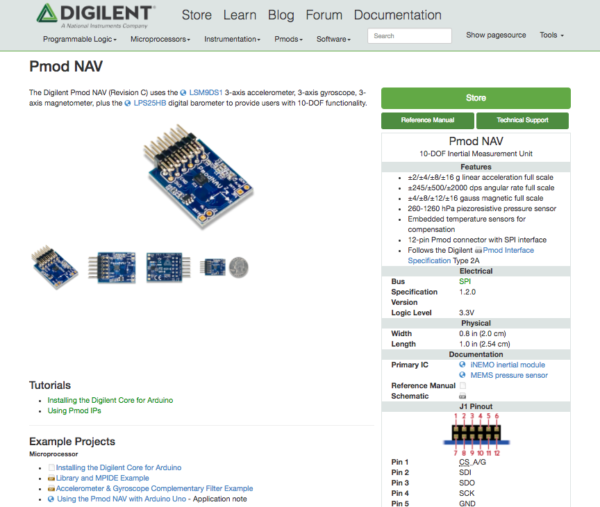
Task: Click the 'SCK' Pin 4 value
Action: [x=467, y=493]
